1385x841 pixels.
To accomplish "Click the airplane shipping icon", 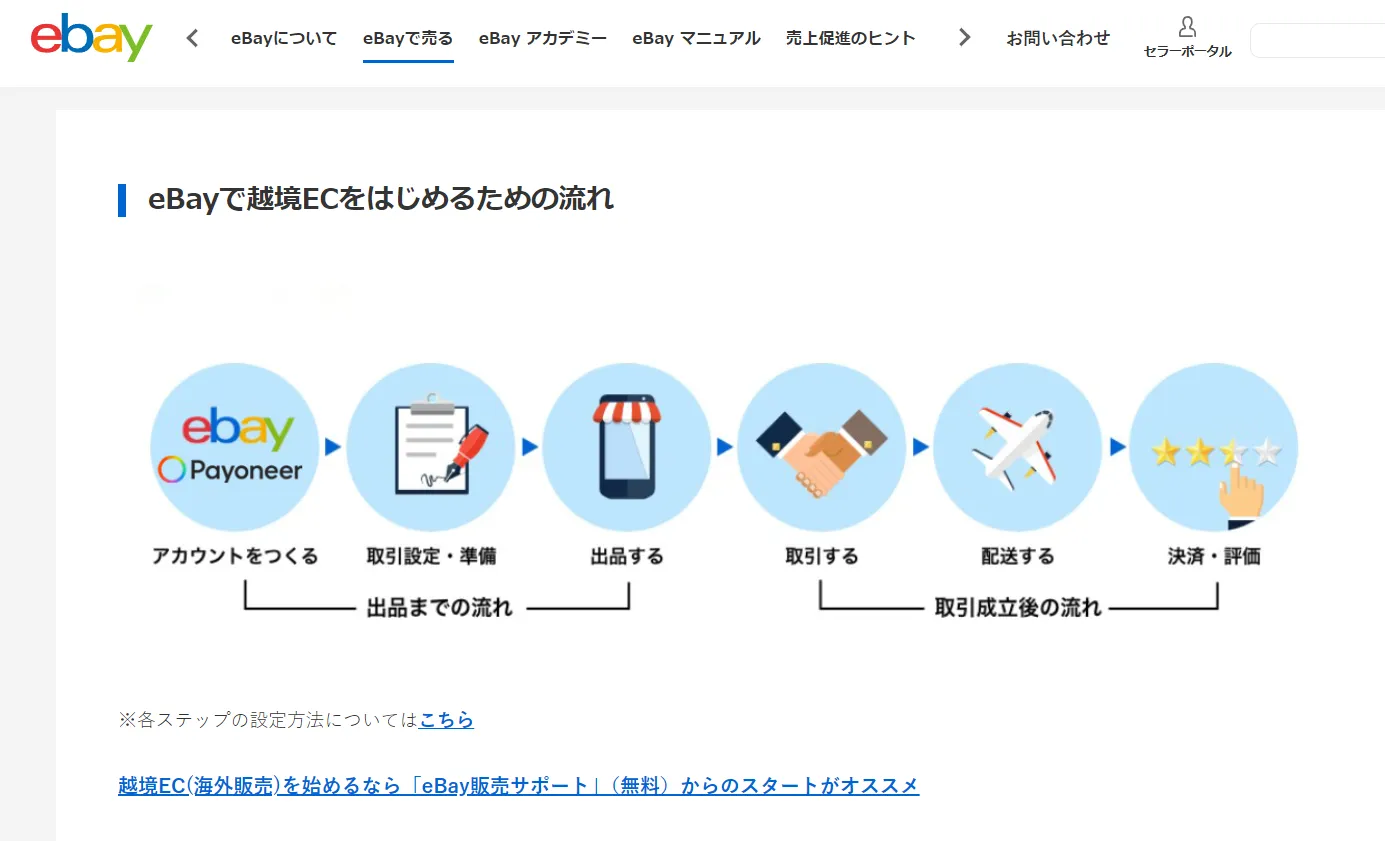I will [x=1018, y=447].
